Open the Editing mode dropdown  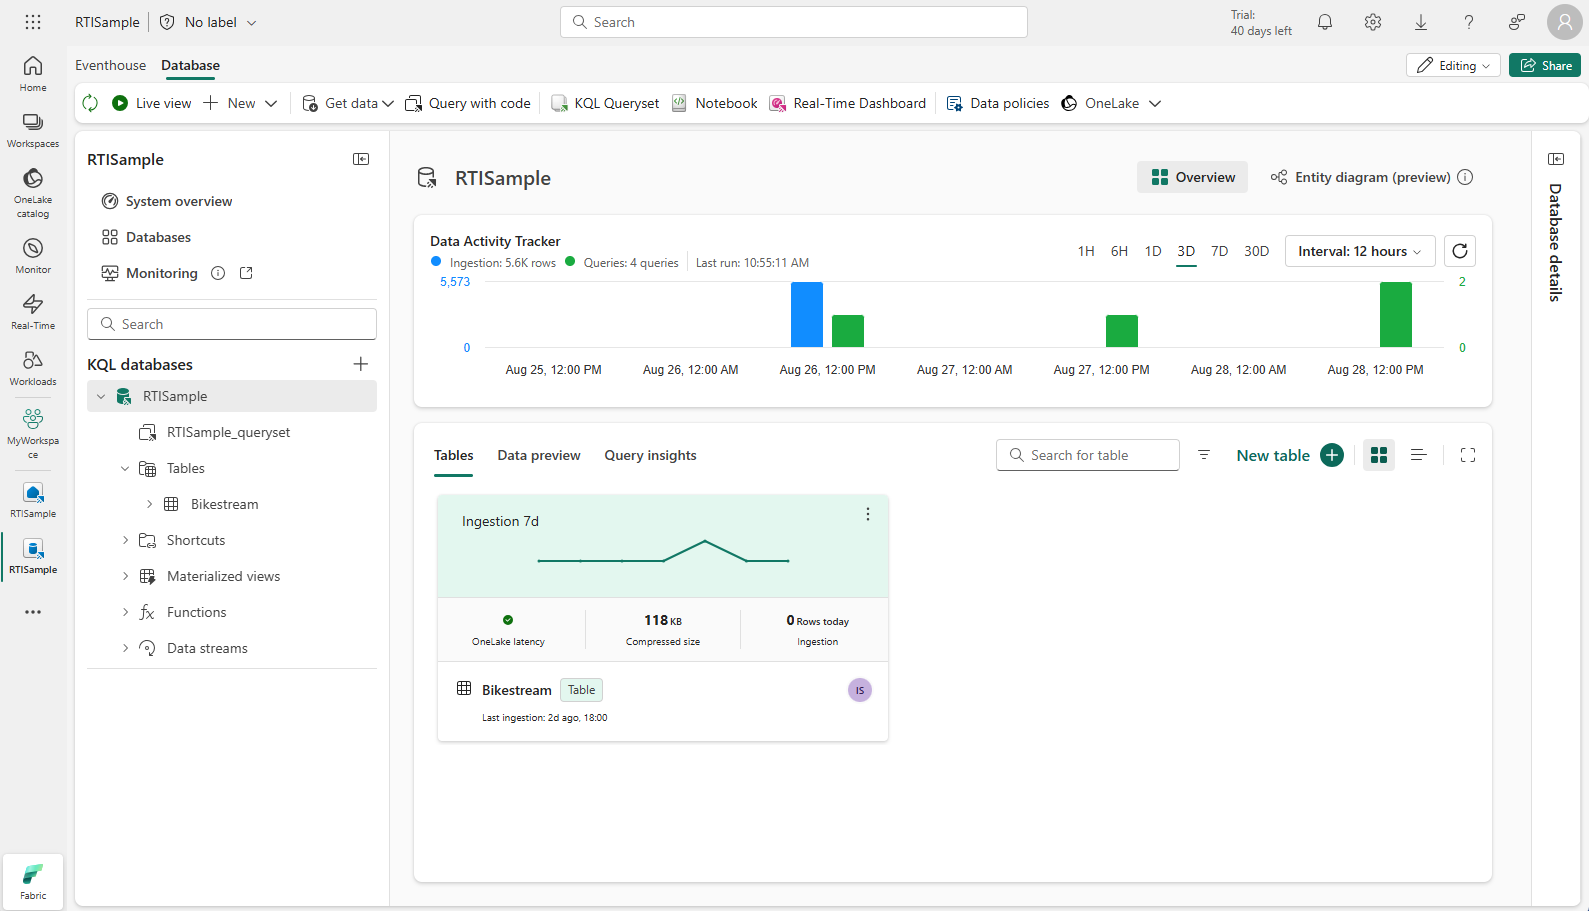(x=1453, y=65)
